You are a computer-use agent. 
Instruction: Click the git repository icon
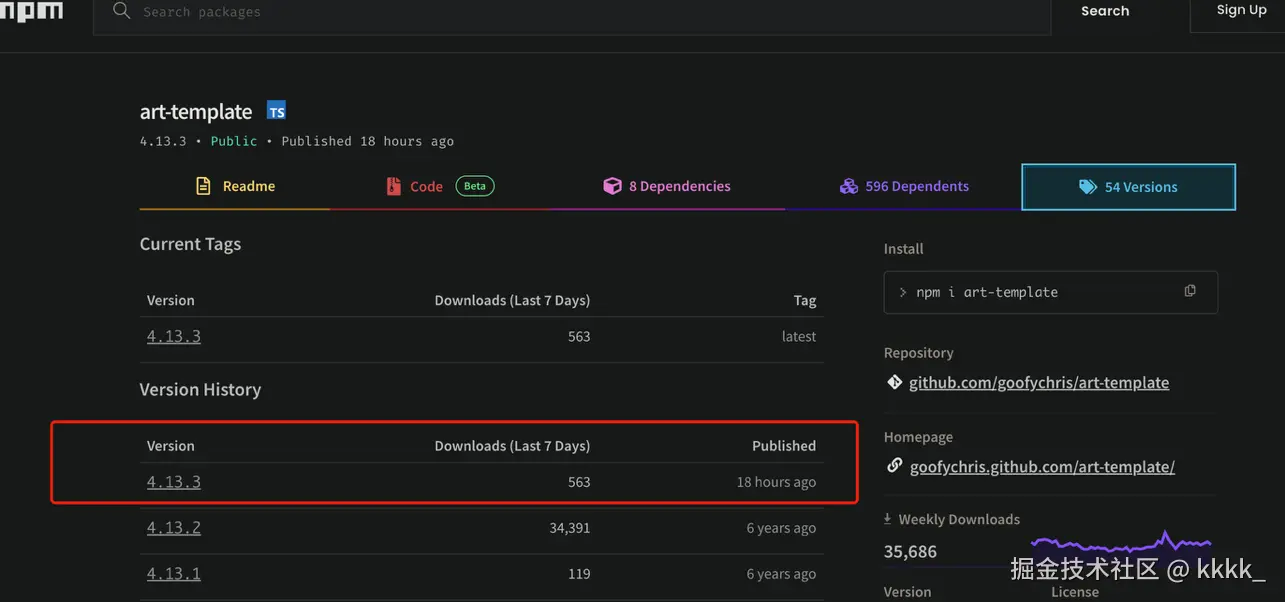[895, 382]
